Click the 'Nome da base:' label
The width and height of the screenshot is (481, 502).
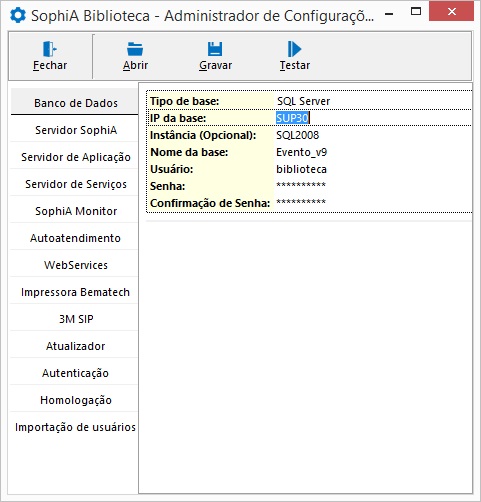pos(189,152)
